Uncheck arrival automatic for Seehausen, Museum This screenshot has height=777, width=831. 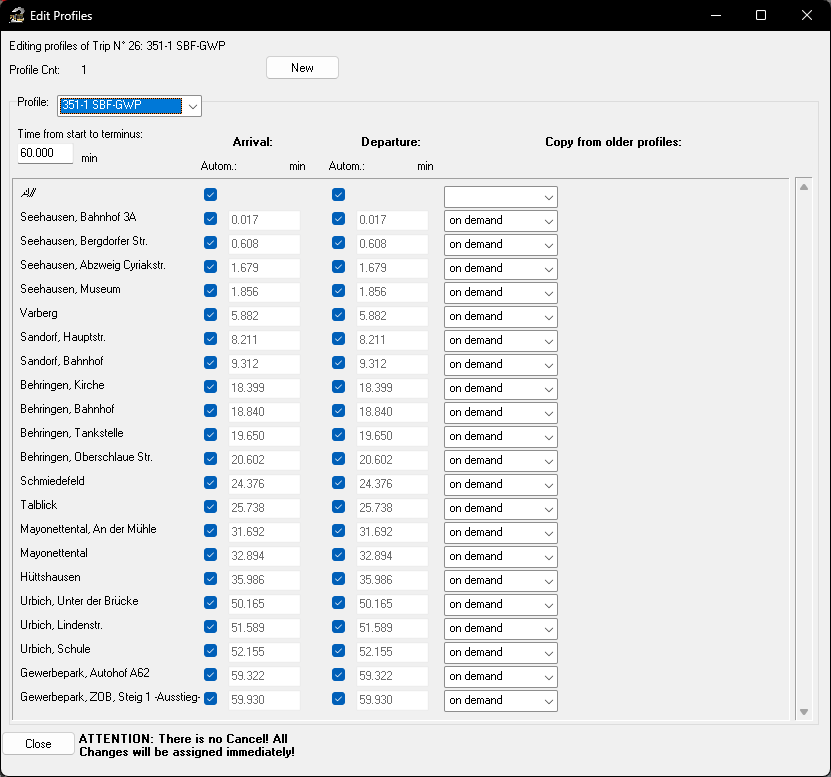[x=210, y=291]
